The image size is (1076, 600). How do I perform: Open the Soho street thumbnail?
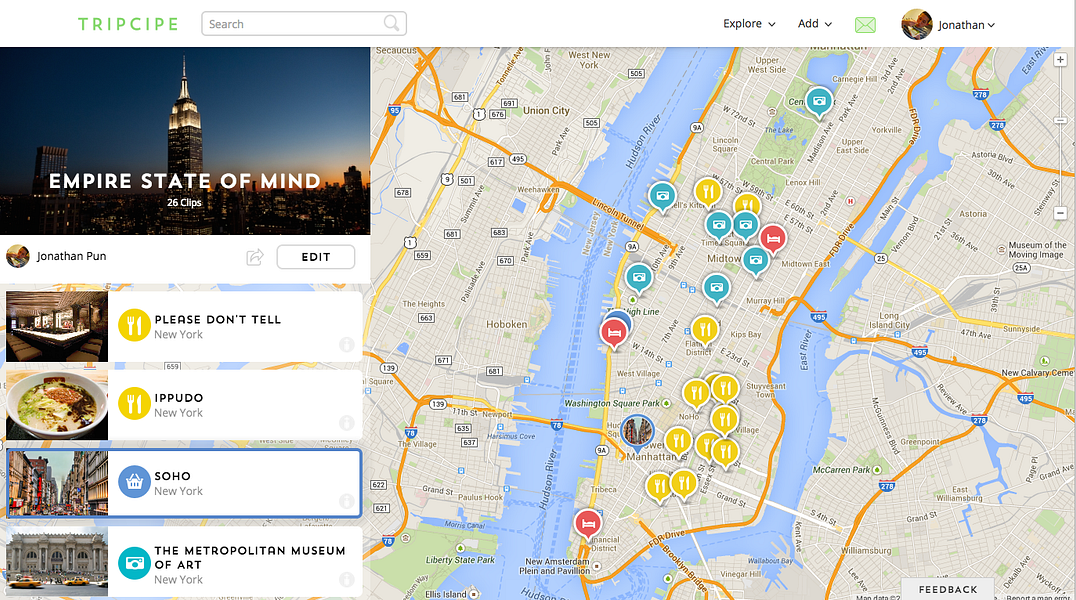tap(58, 483)
